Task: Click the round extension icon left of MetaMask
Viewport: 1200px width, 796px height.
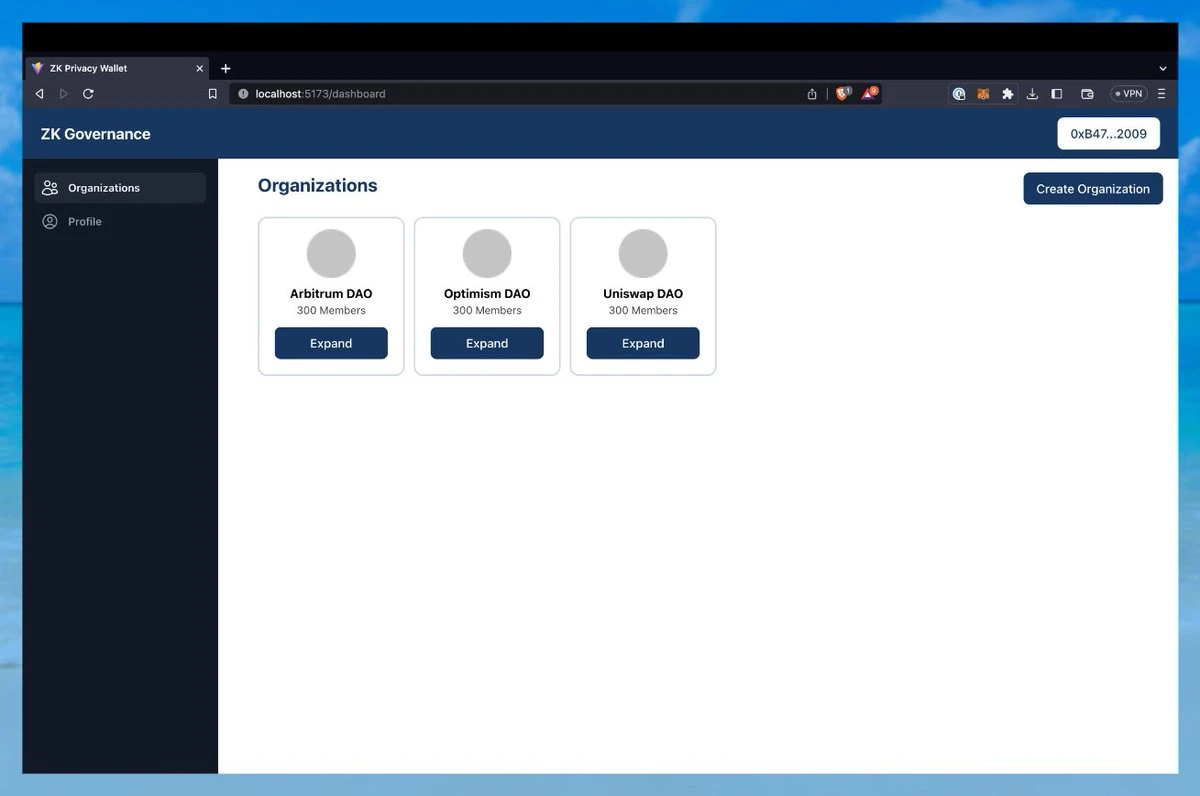Action: [x=959, y=94]
